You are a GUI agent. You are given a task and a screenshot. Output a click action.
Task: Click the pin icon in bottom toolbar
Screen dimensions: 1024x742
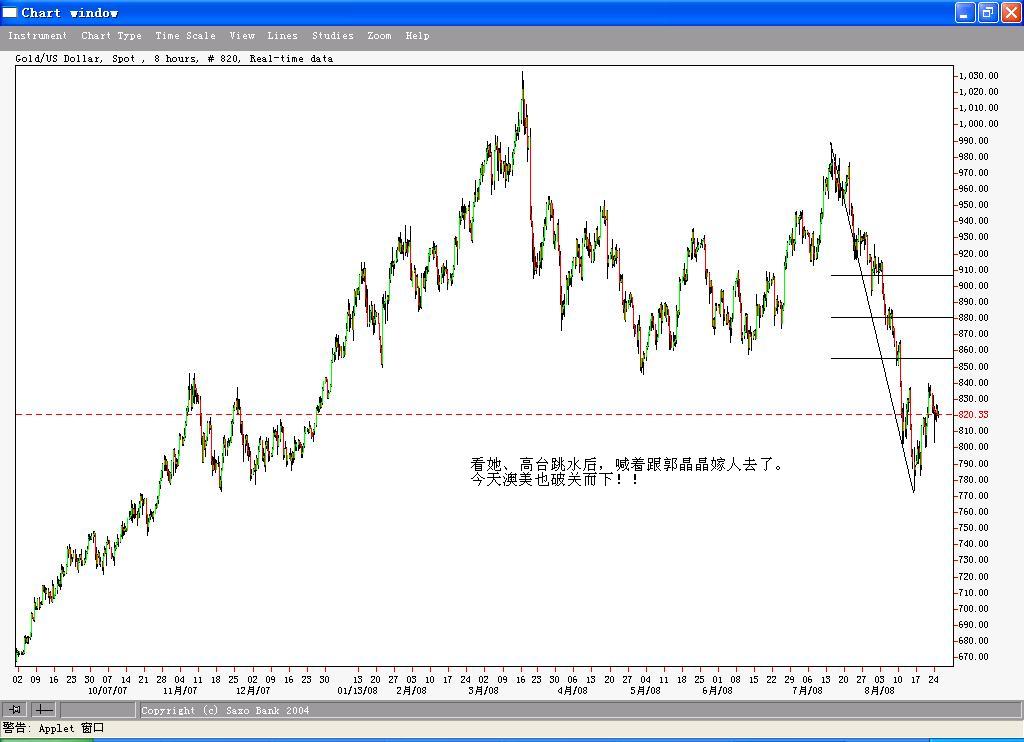14,709
